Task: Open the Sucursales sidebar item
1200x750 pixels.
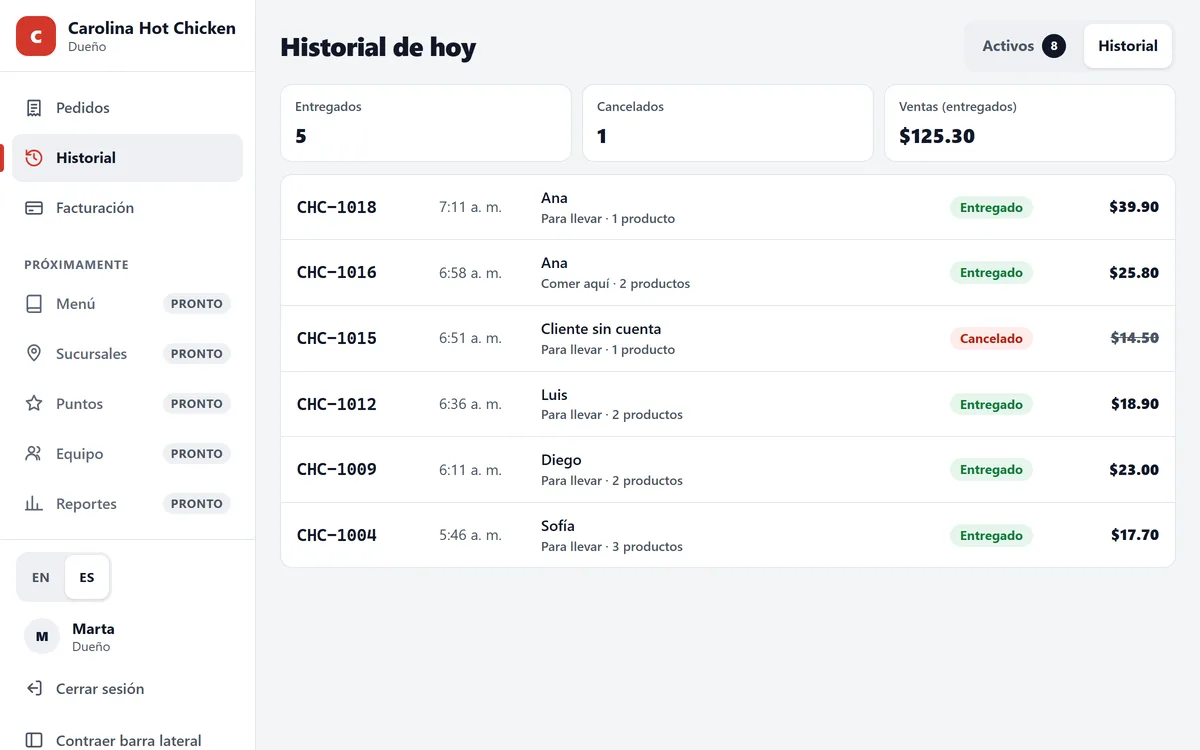Action: click(128, 354)
